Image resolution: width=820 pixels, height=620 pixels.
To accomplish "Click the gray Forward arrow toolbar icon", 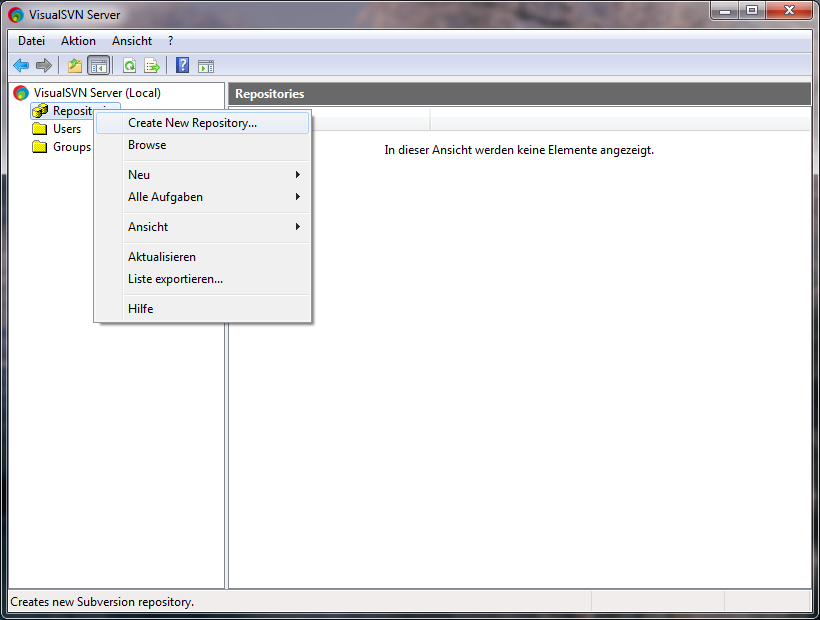I will point(44,66).
